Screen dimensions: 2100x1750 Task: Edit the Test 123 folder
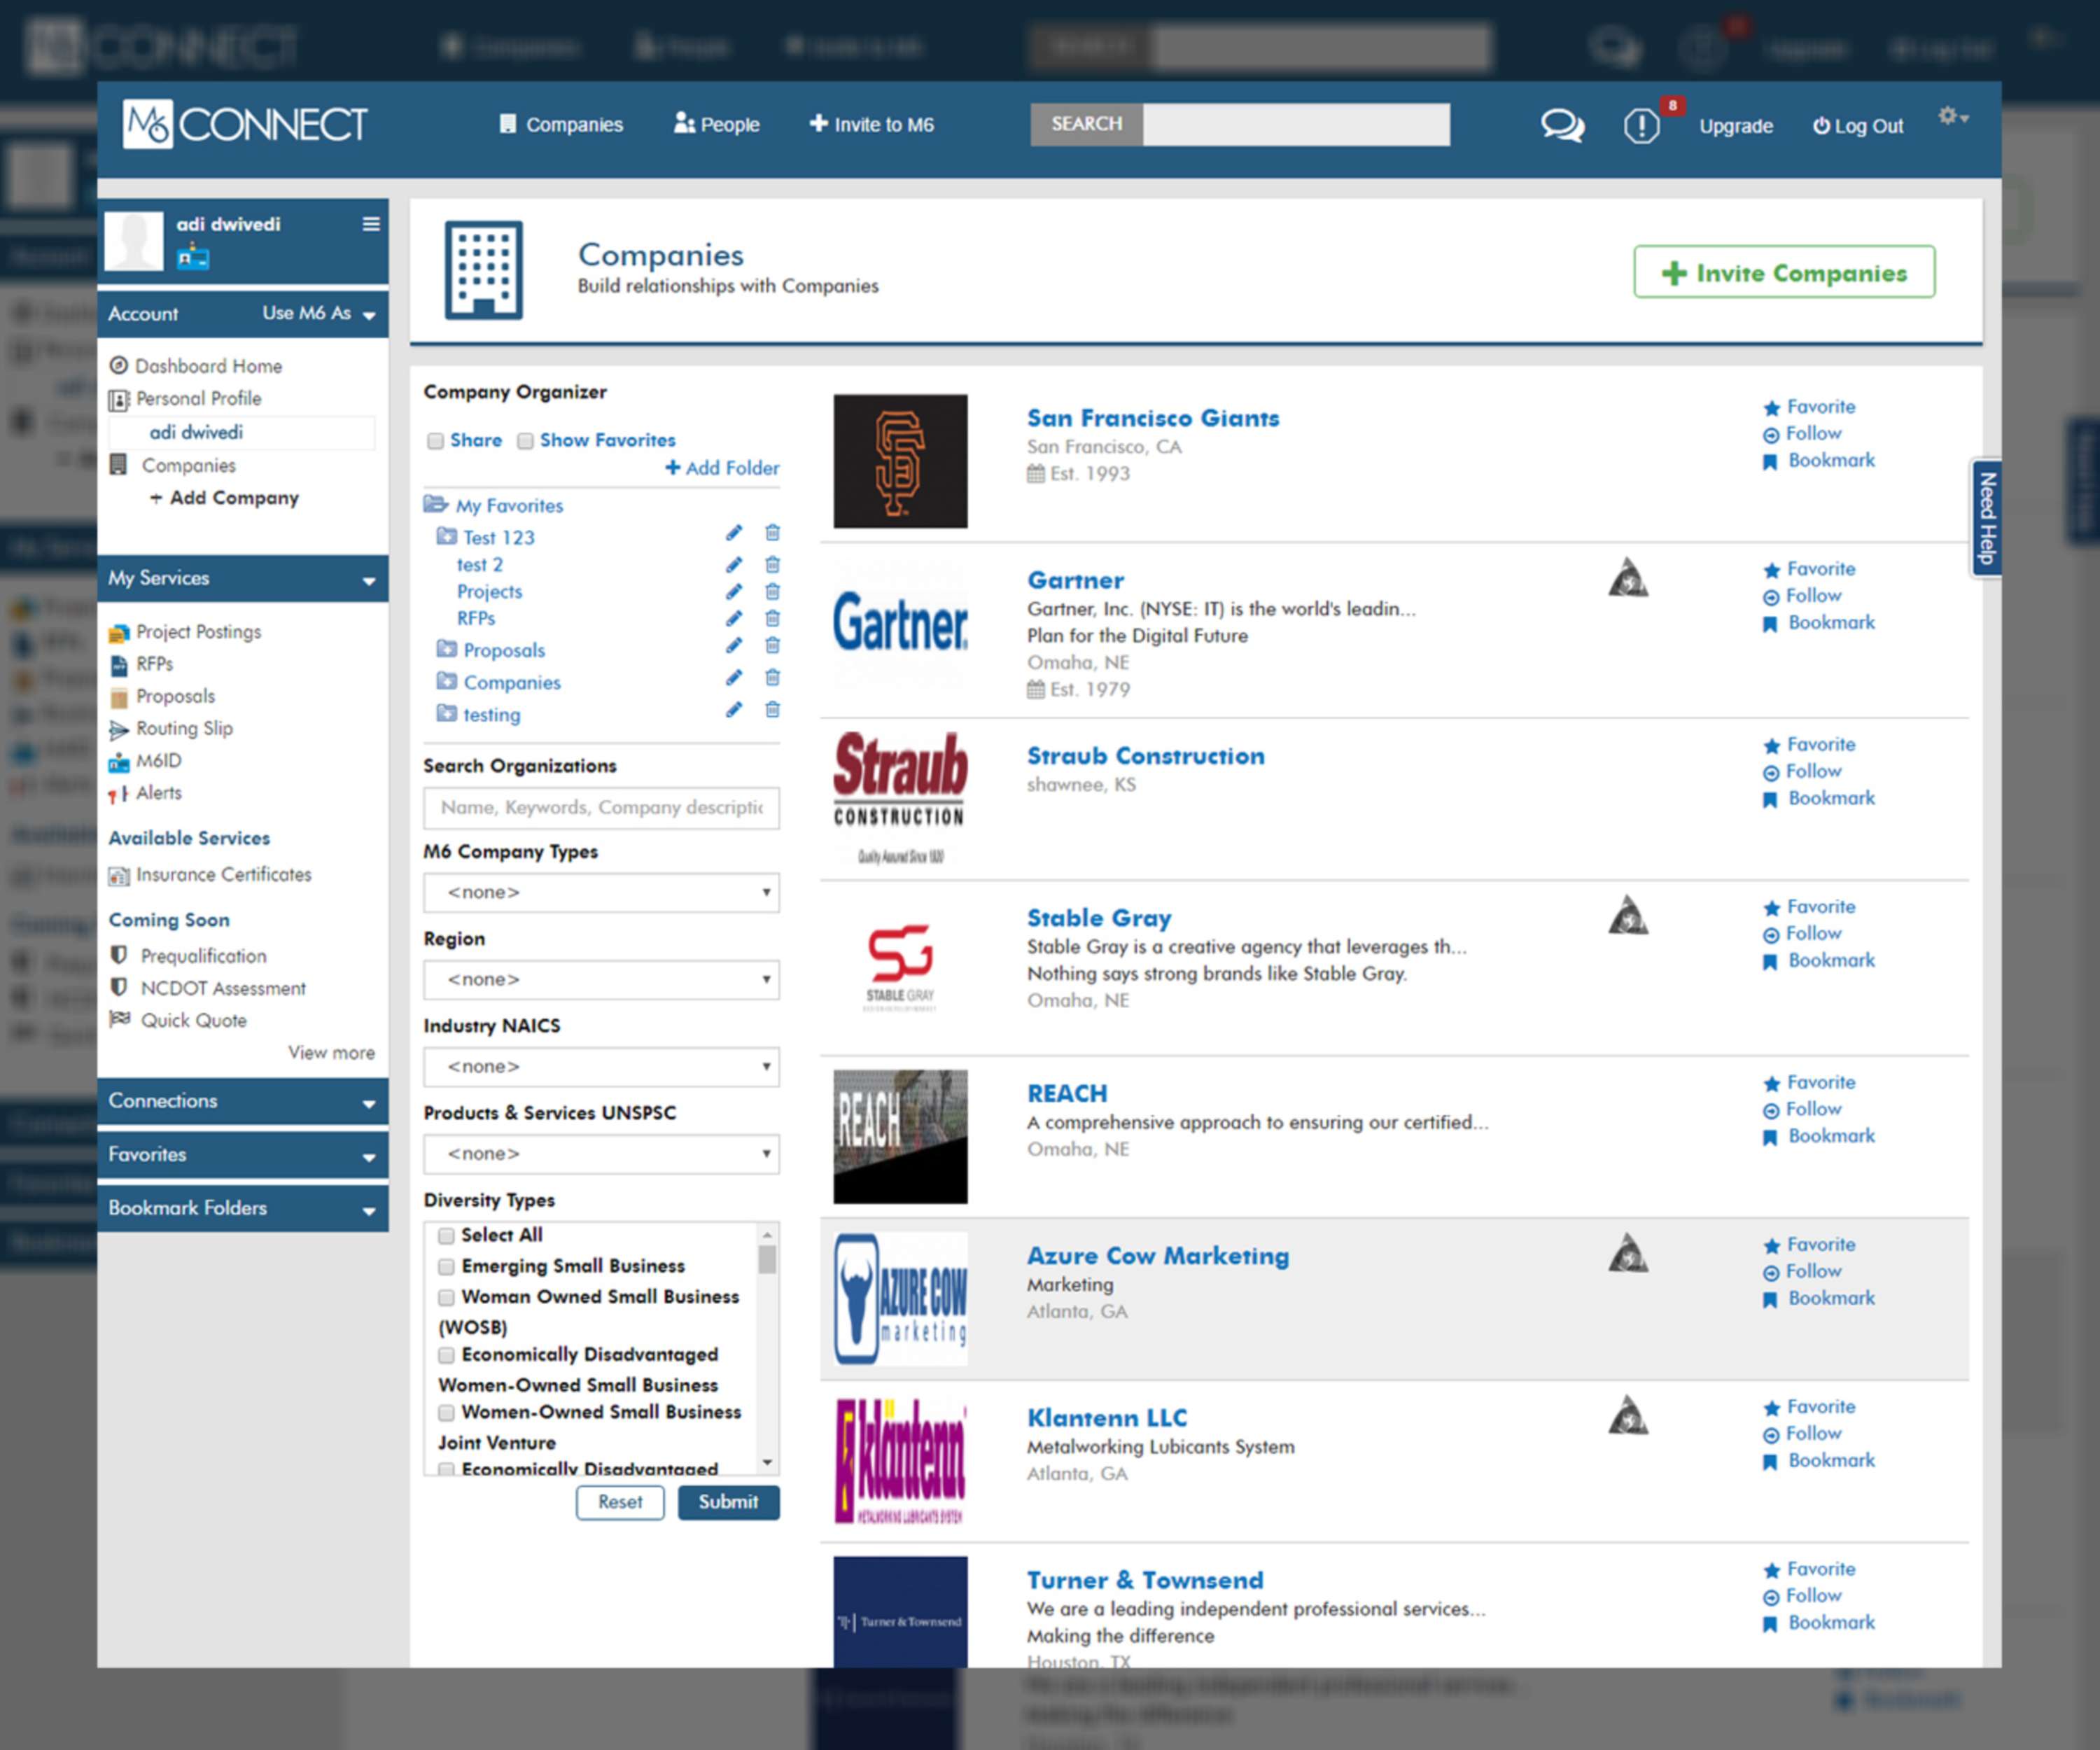click(x=734, y=533)
